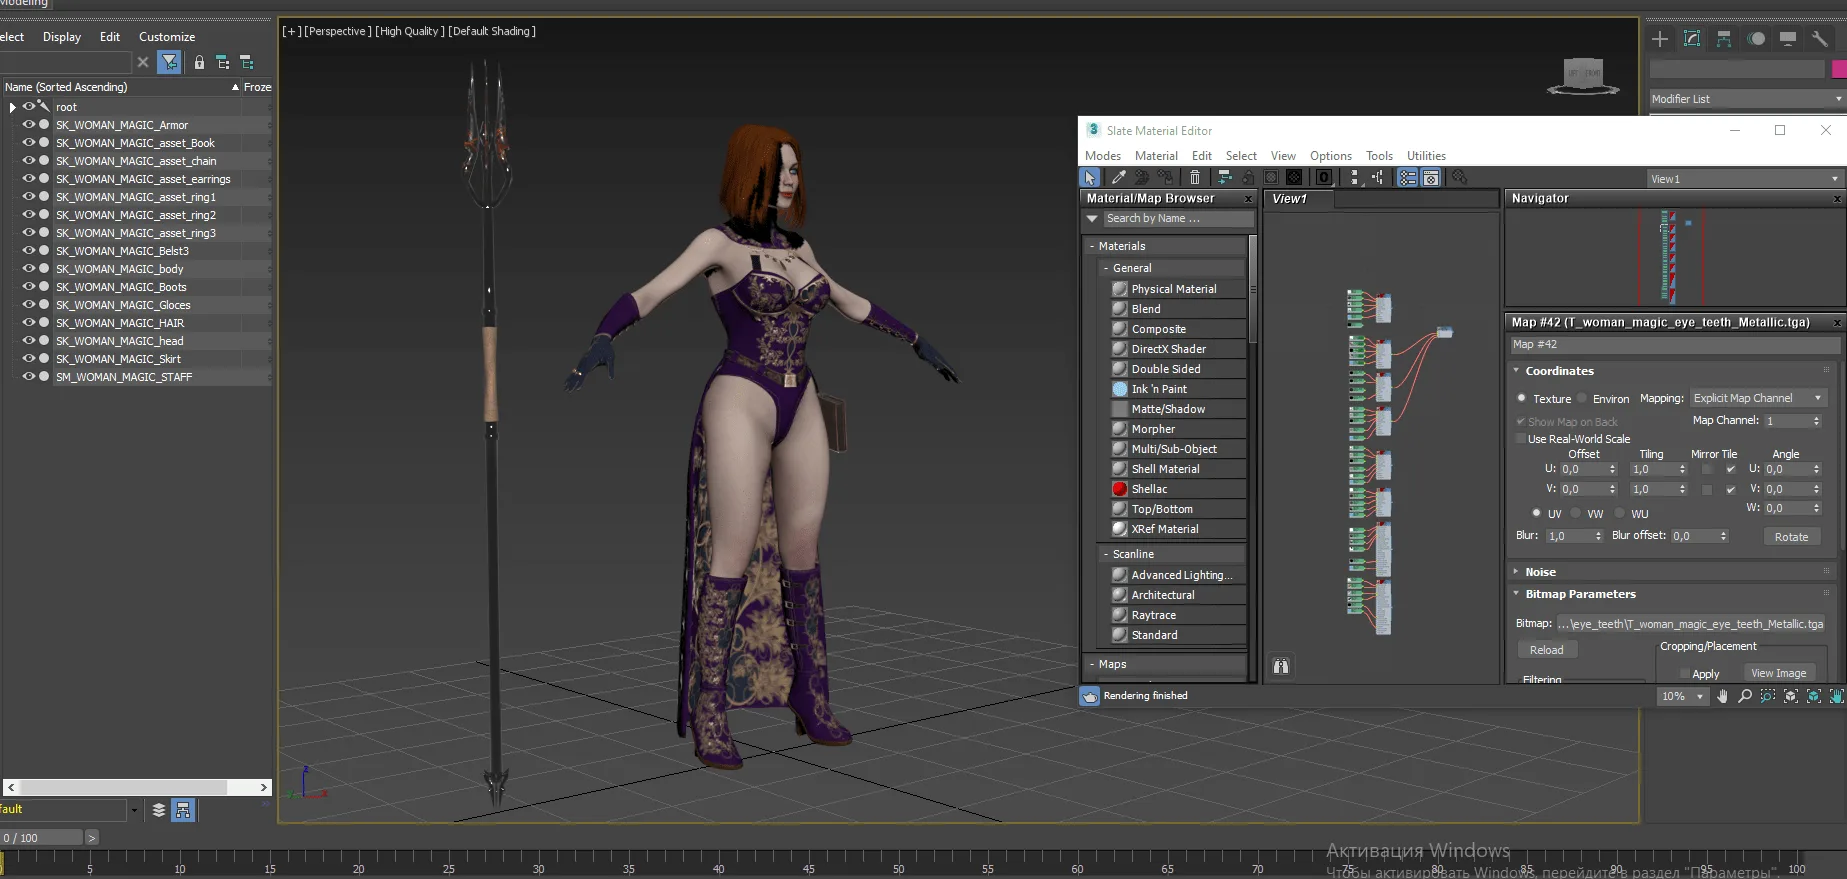Toggle selection filter icon in Scene Explorer

pyautogui.click(x=170, y=62)
